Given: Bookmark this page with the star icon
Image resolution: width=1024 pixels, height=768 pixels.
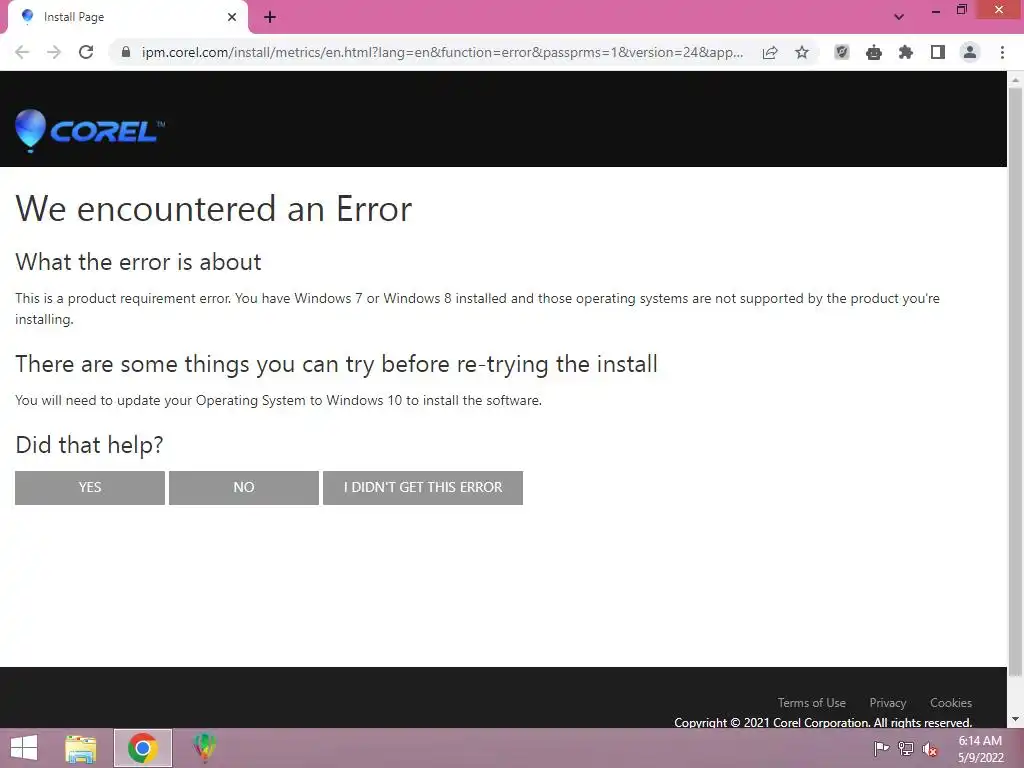Looking at the screenshot, I should point(802,52).
